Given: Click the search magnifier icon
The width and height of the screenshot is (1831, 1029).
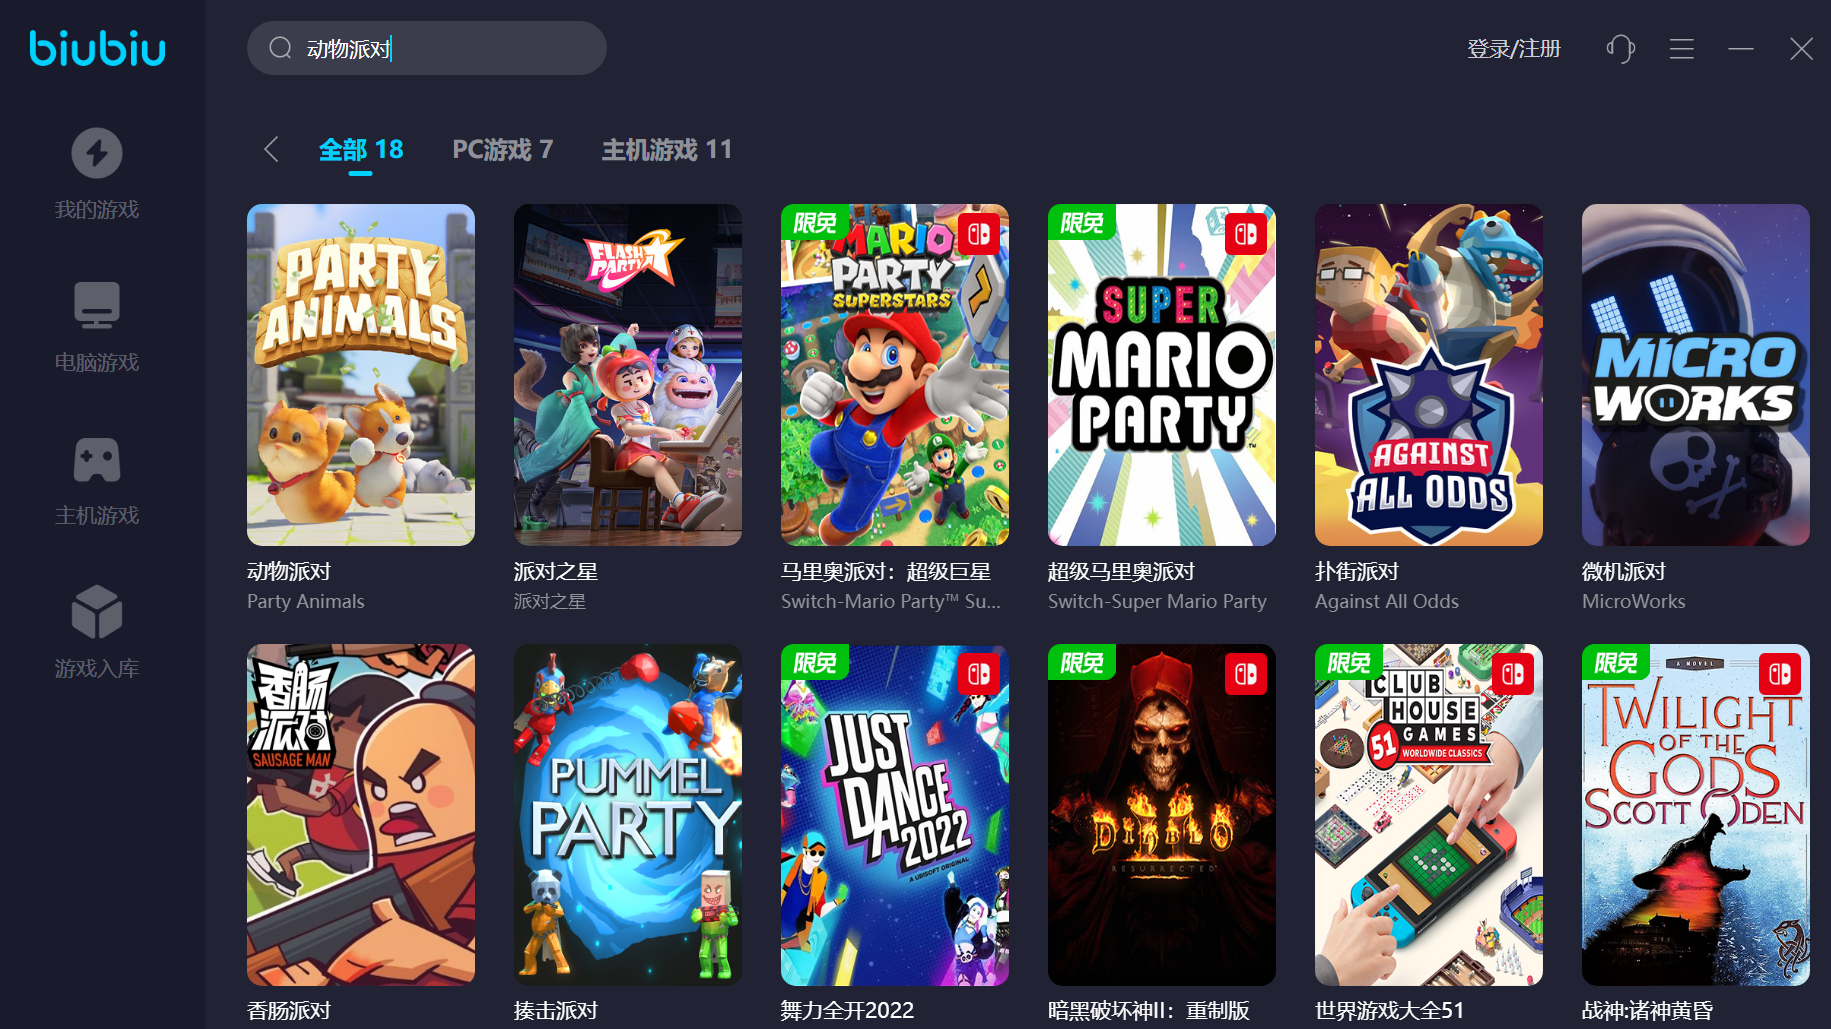Looking at the screenshot, I should point(280,48).
